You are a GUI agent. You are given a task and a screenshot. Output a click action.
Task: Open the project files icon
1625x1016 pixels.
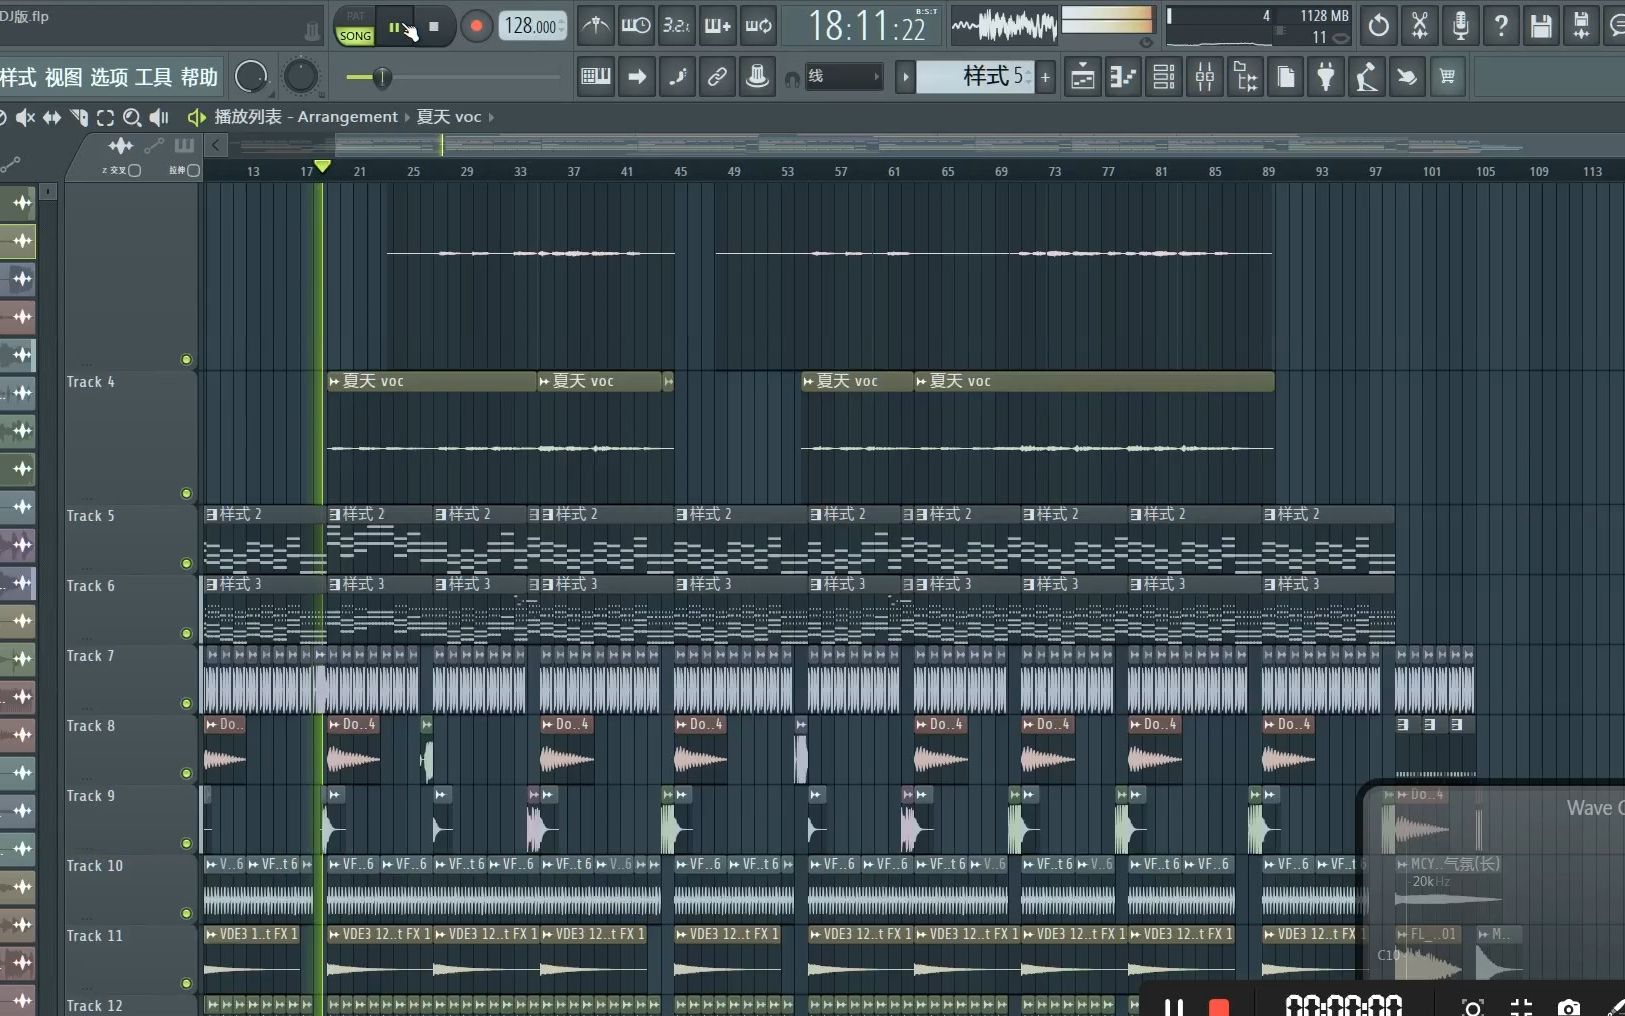(x=1286, y=76)
